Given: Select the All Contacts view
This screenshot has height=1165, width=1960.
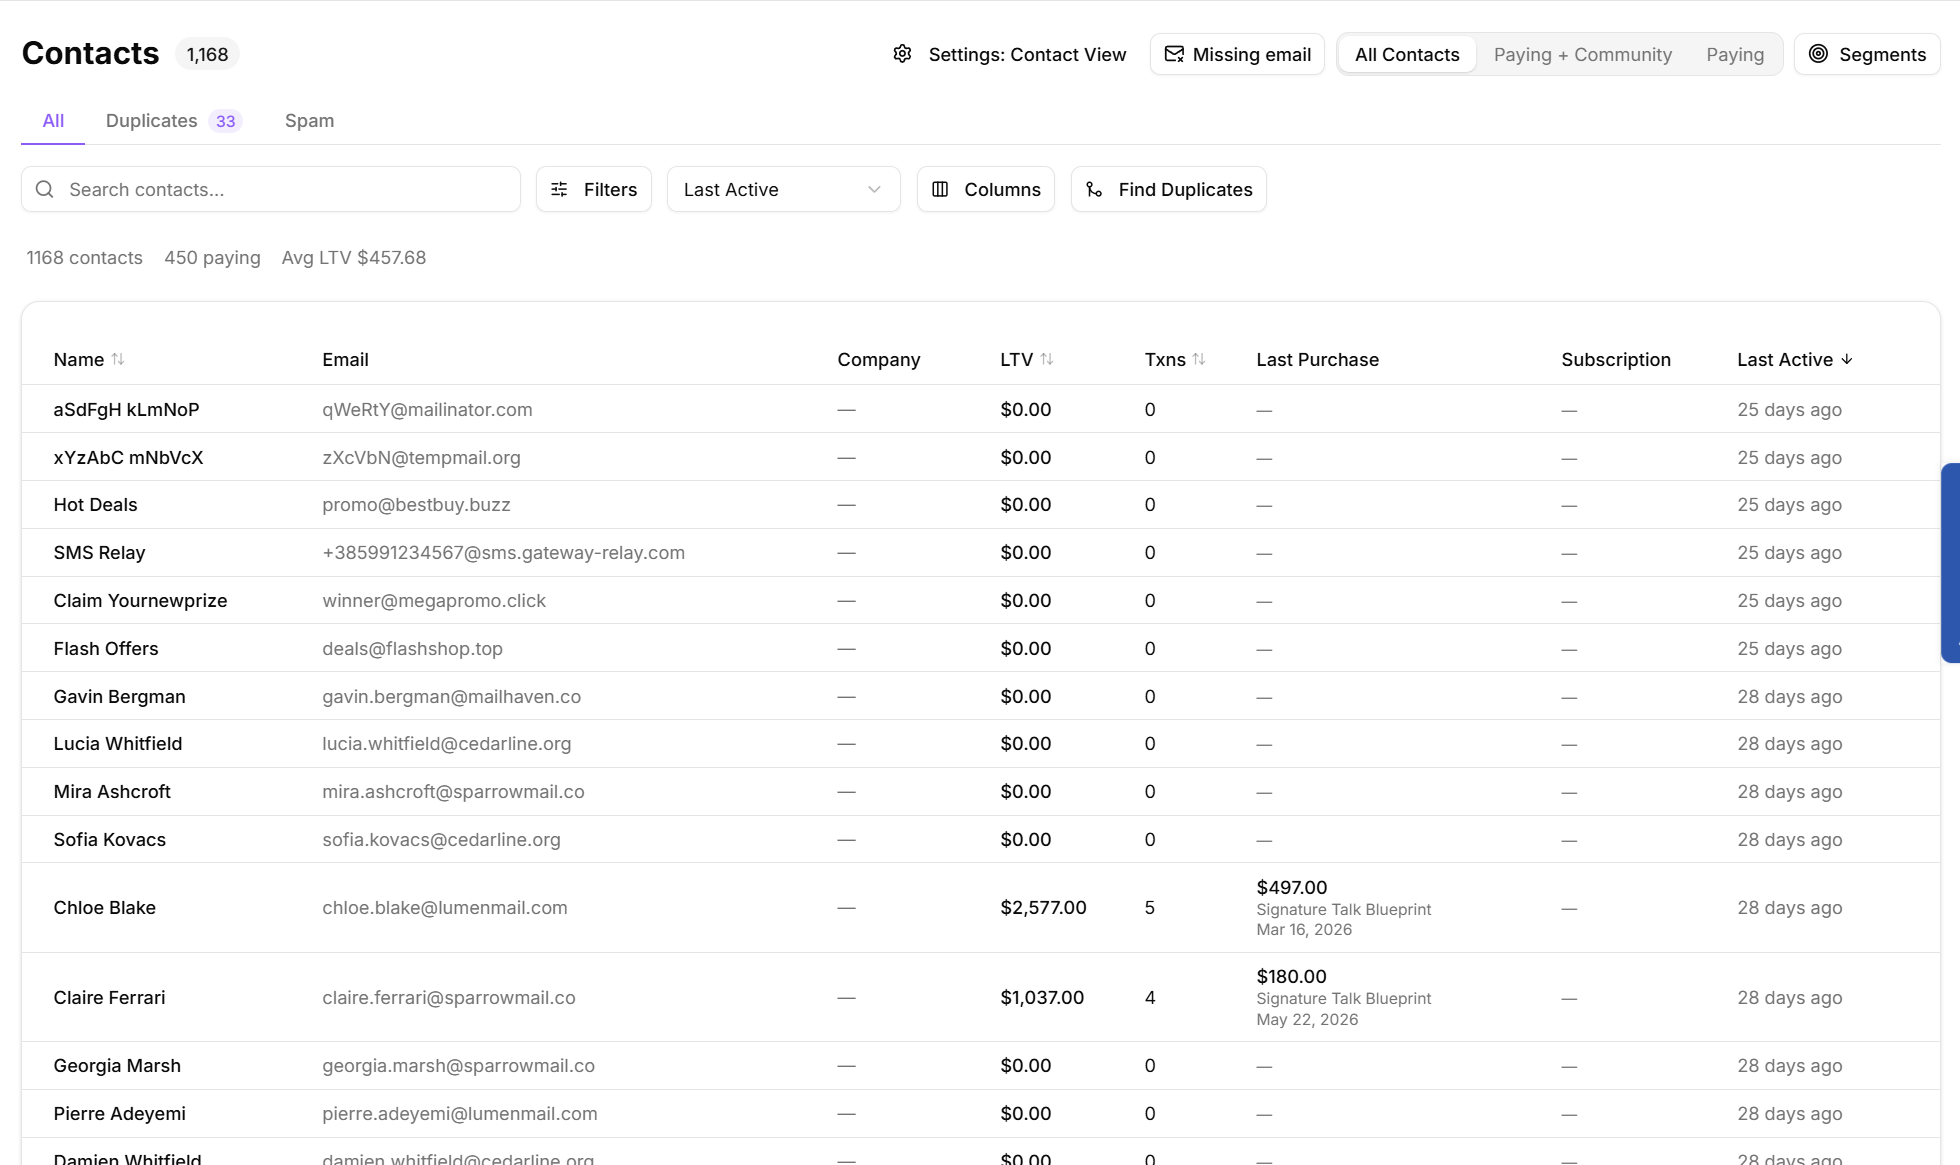Looking at the screenshot, I should (1407, 54).
